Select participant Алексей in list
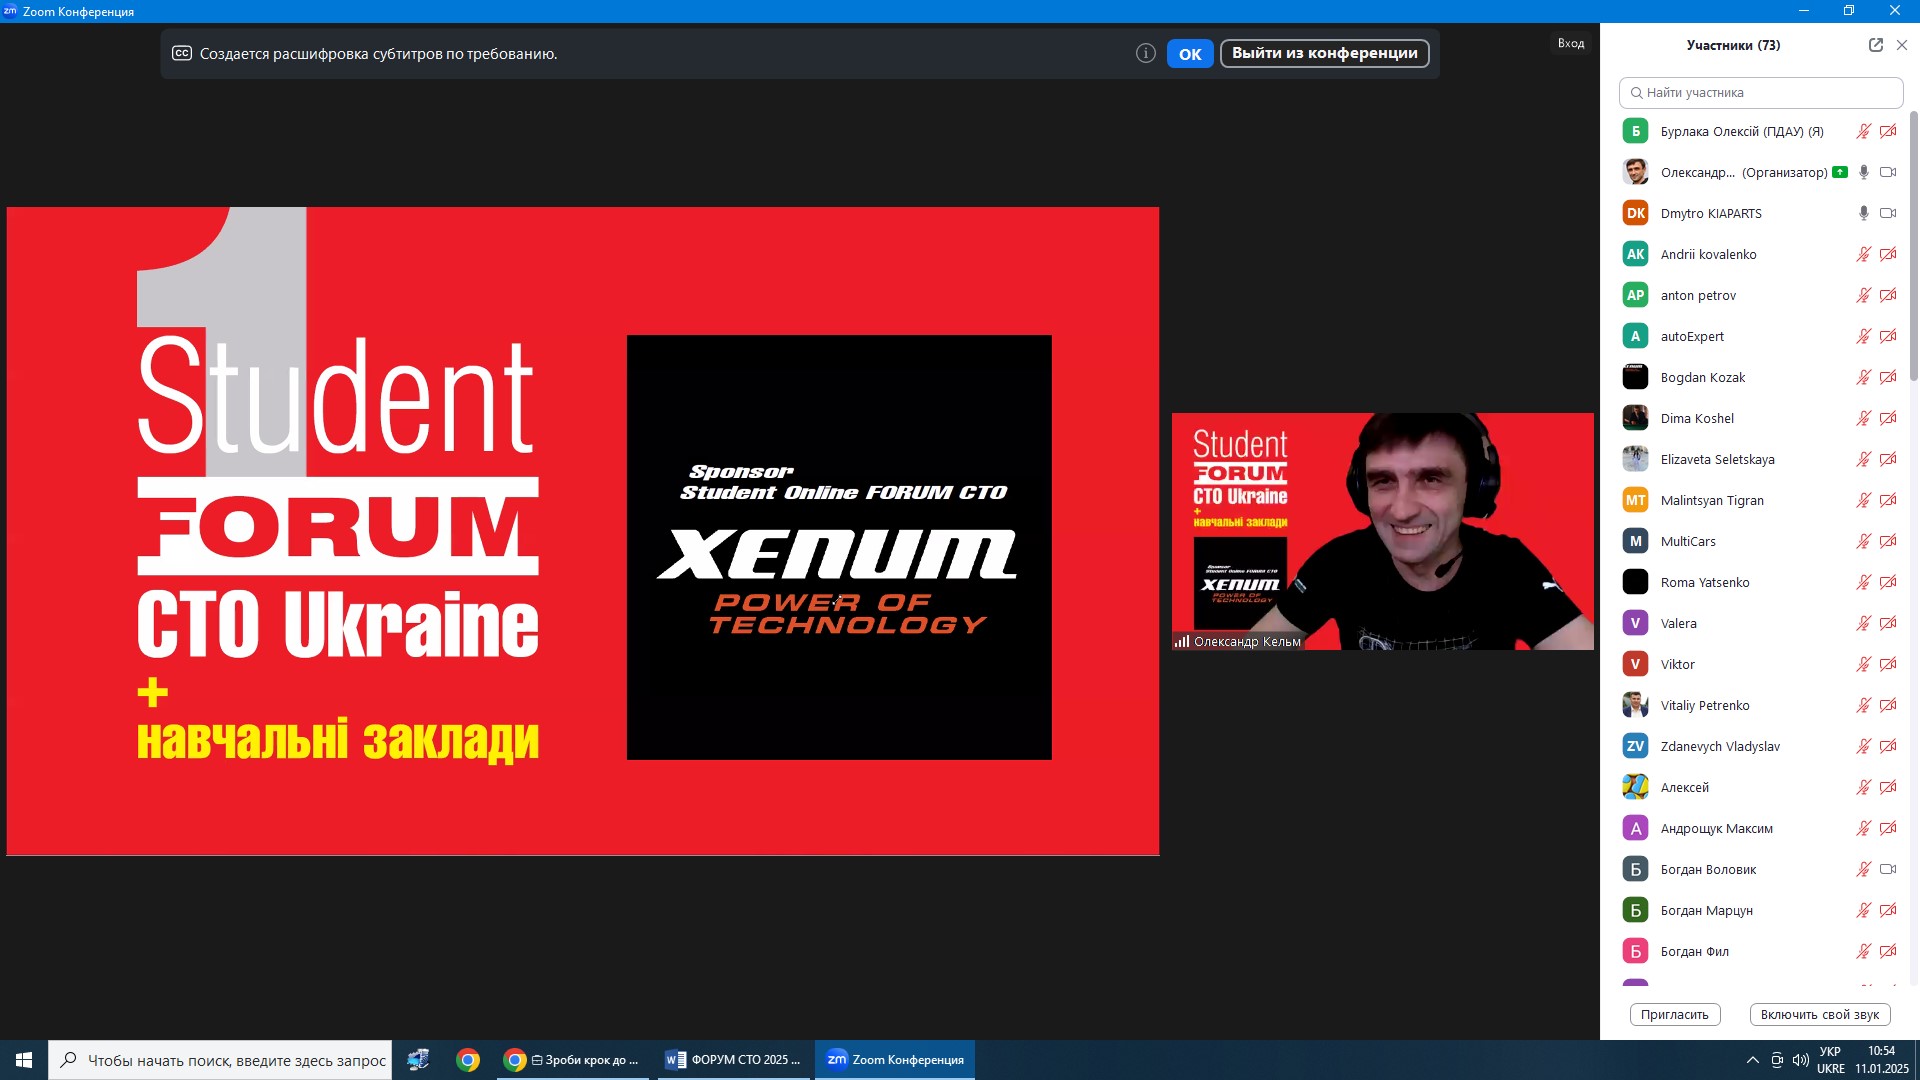The image size is (1920, 1080). click(x=1760, y=787)
